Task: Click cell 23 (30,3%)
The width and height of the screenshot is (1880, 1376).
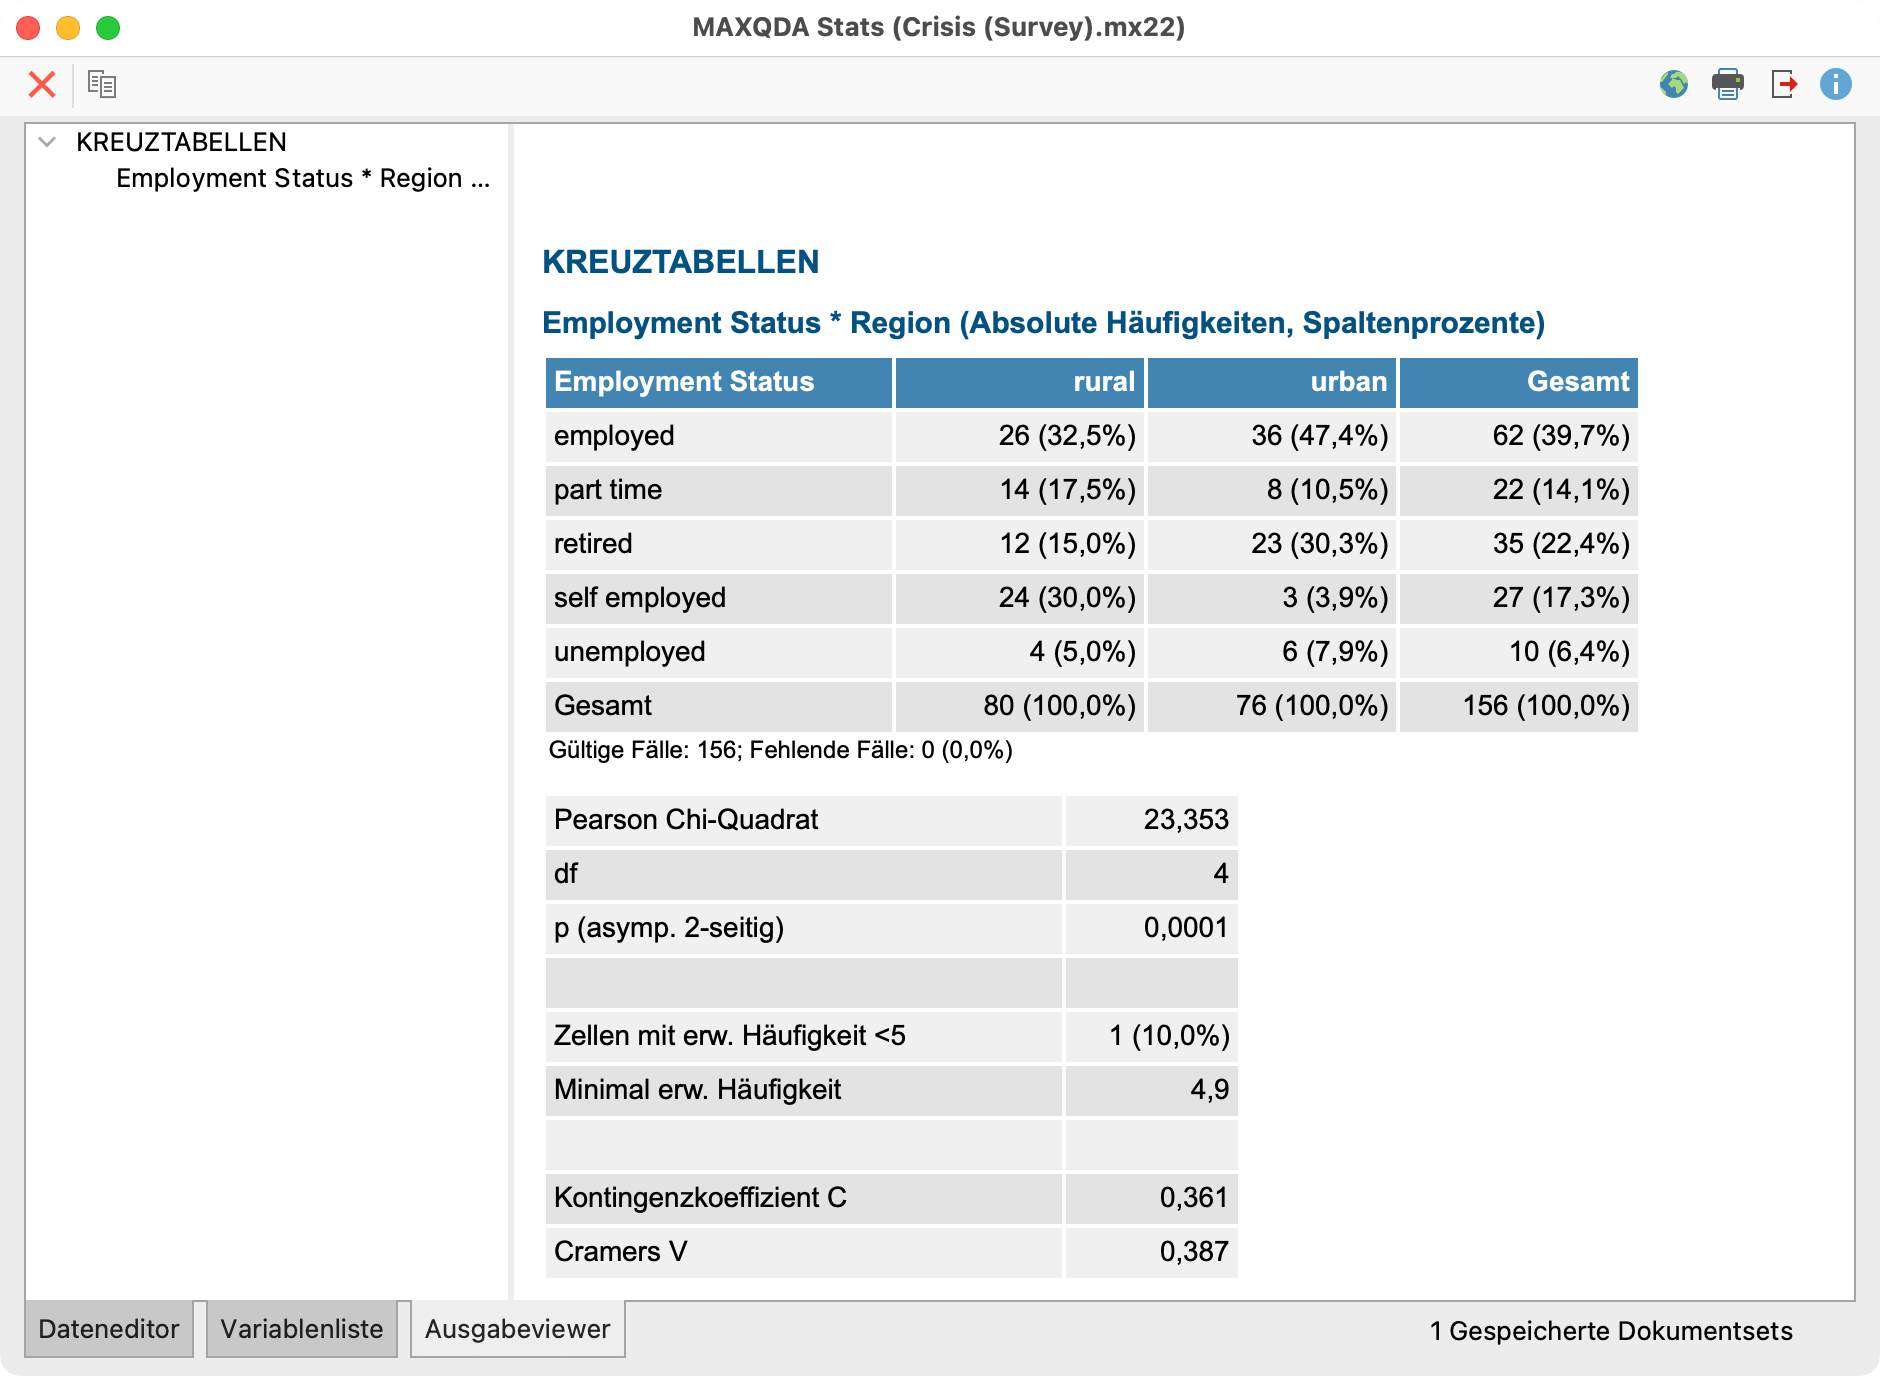Action: tap(1271, 544)
